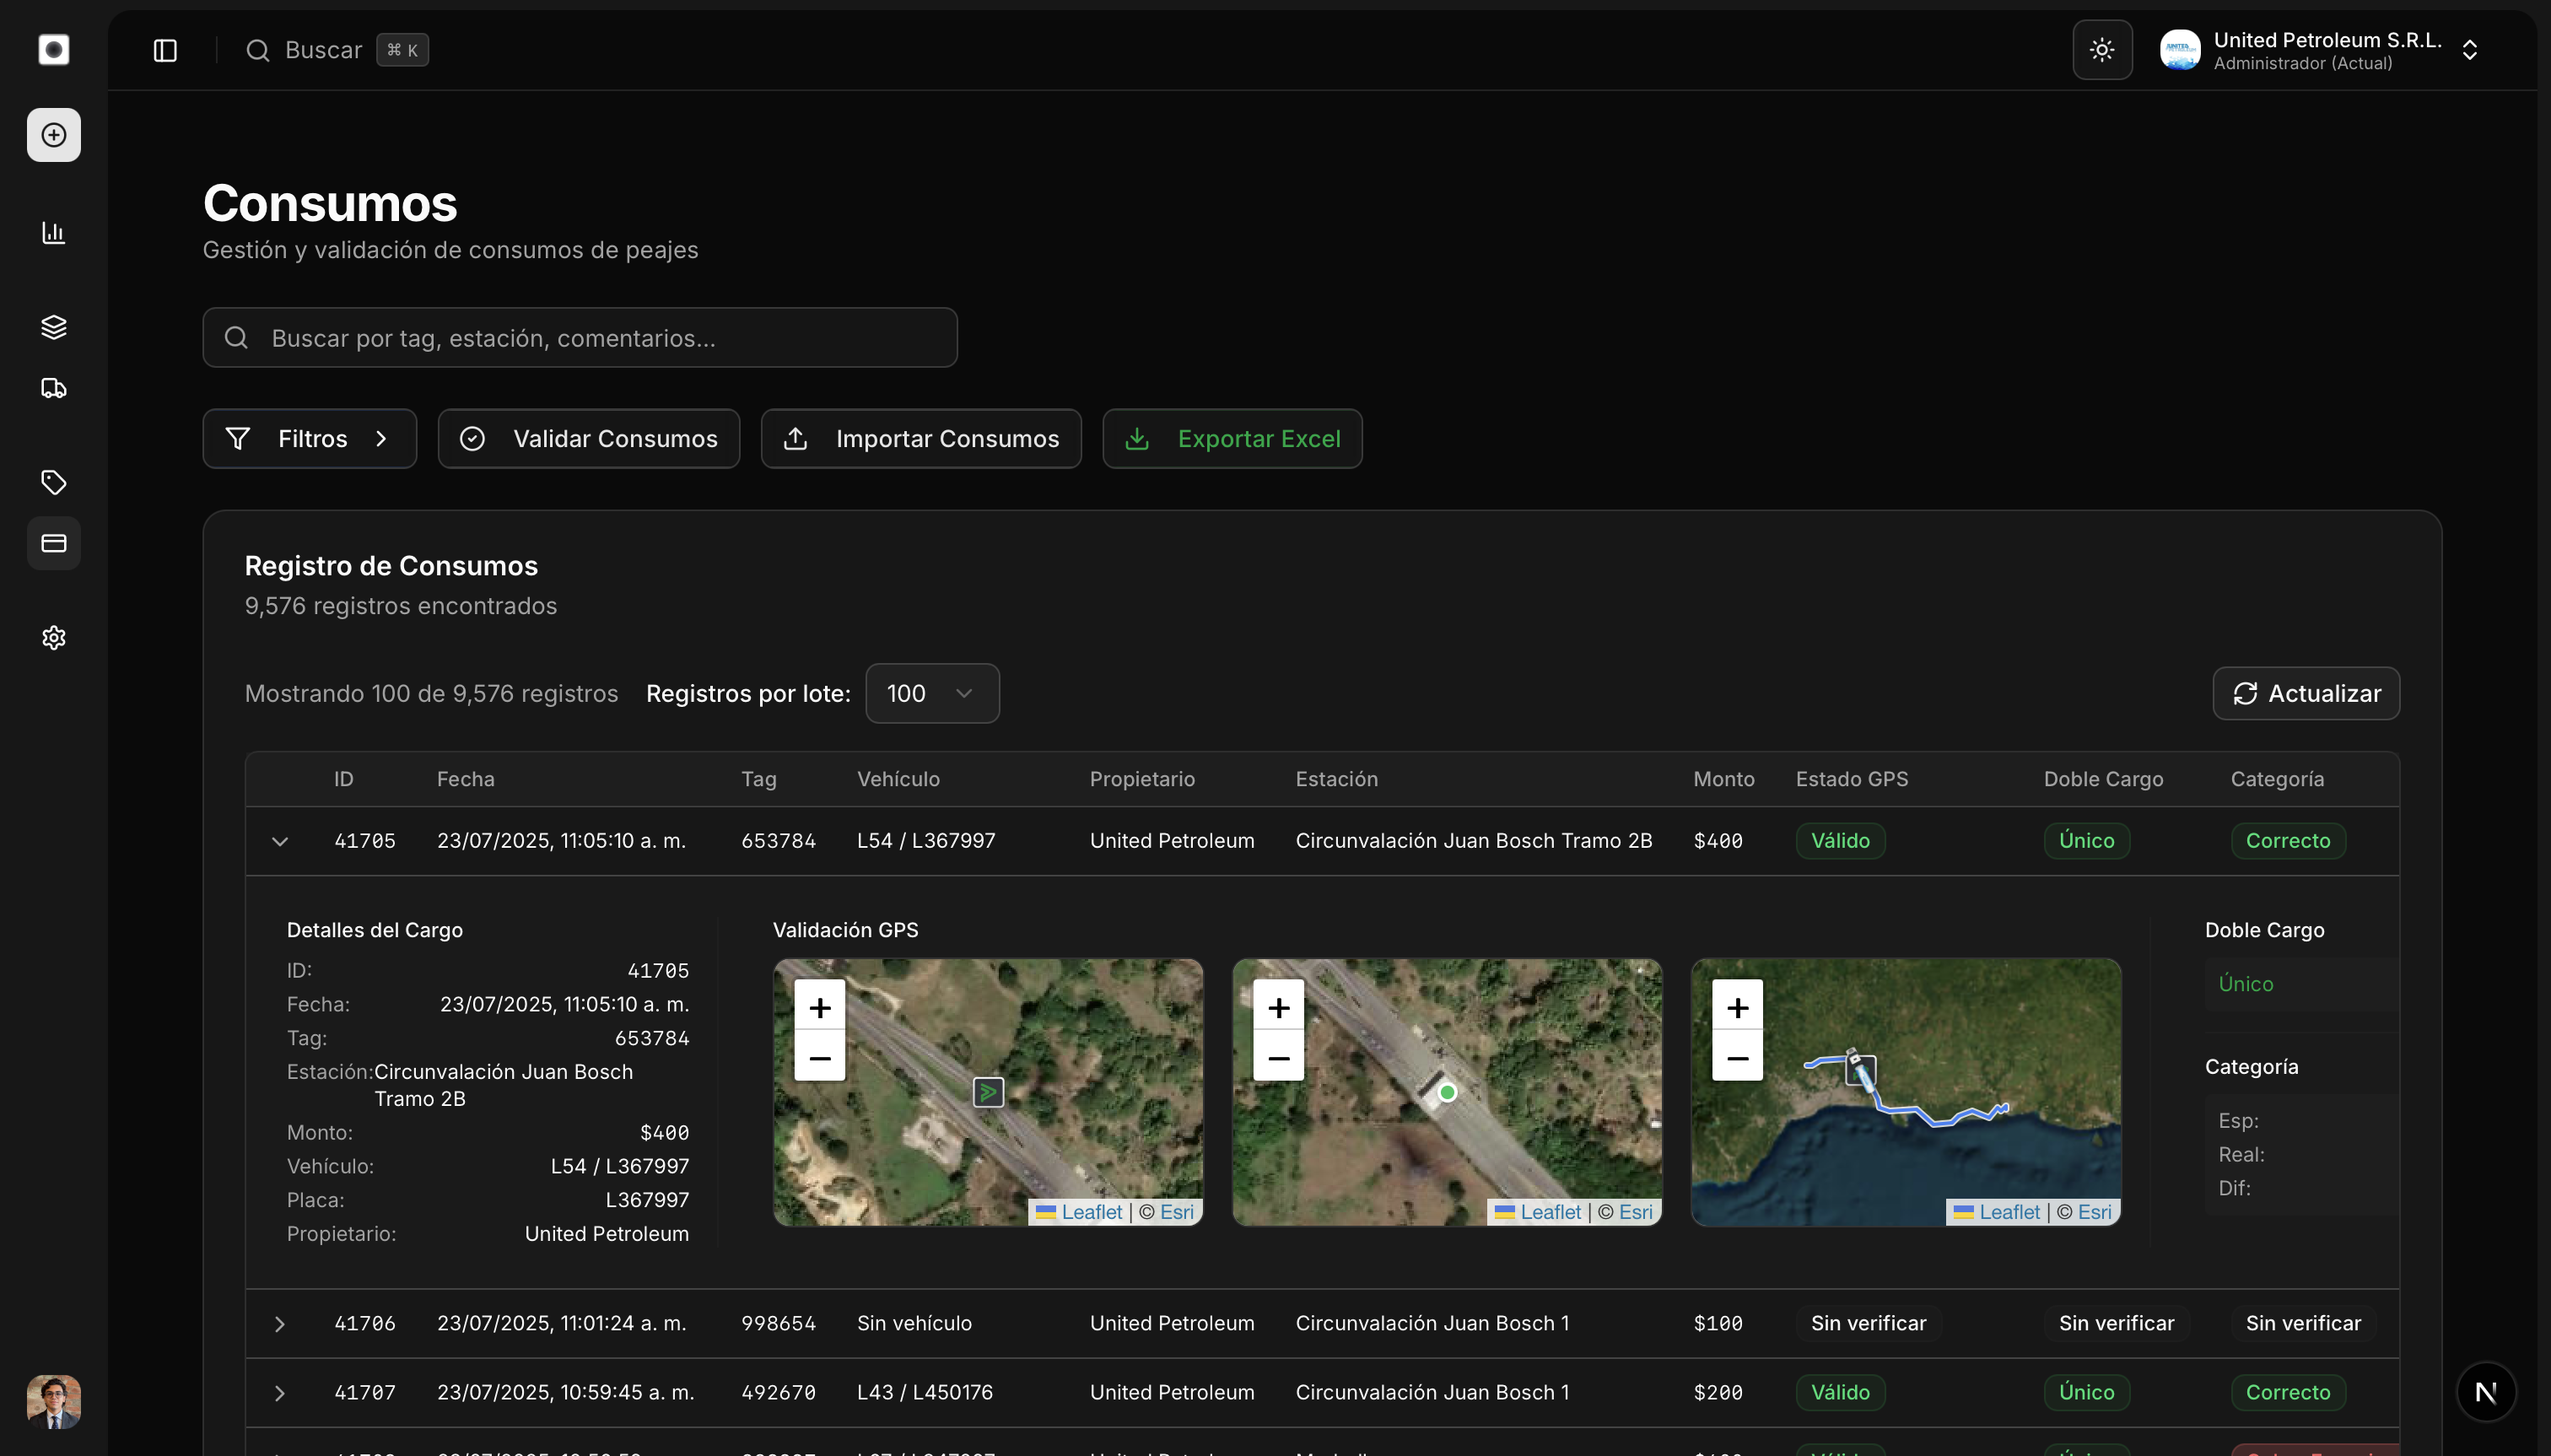The width and height of the screenshot is (2551, 1456).
Task: Toggle the light/dark theme sun button
Action: tap(2102, 50)
